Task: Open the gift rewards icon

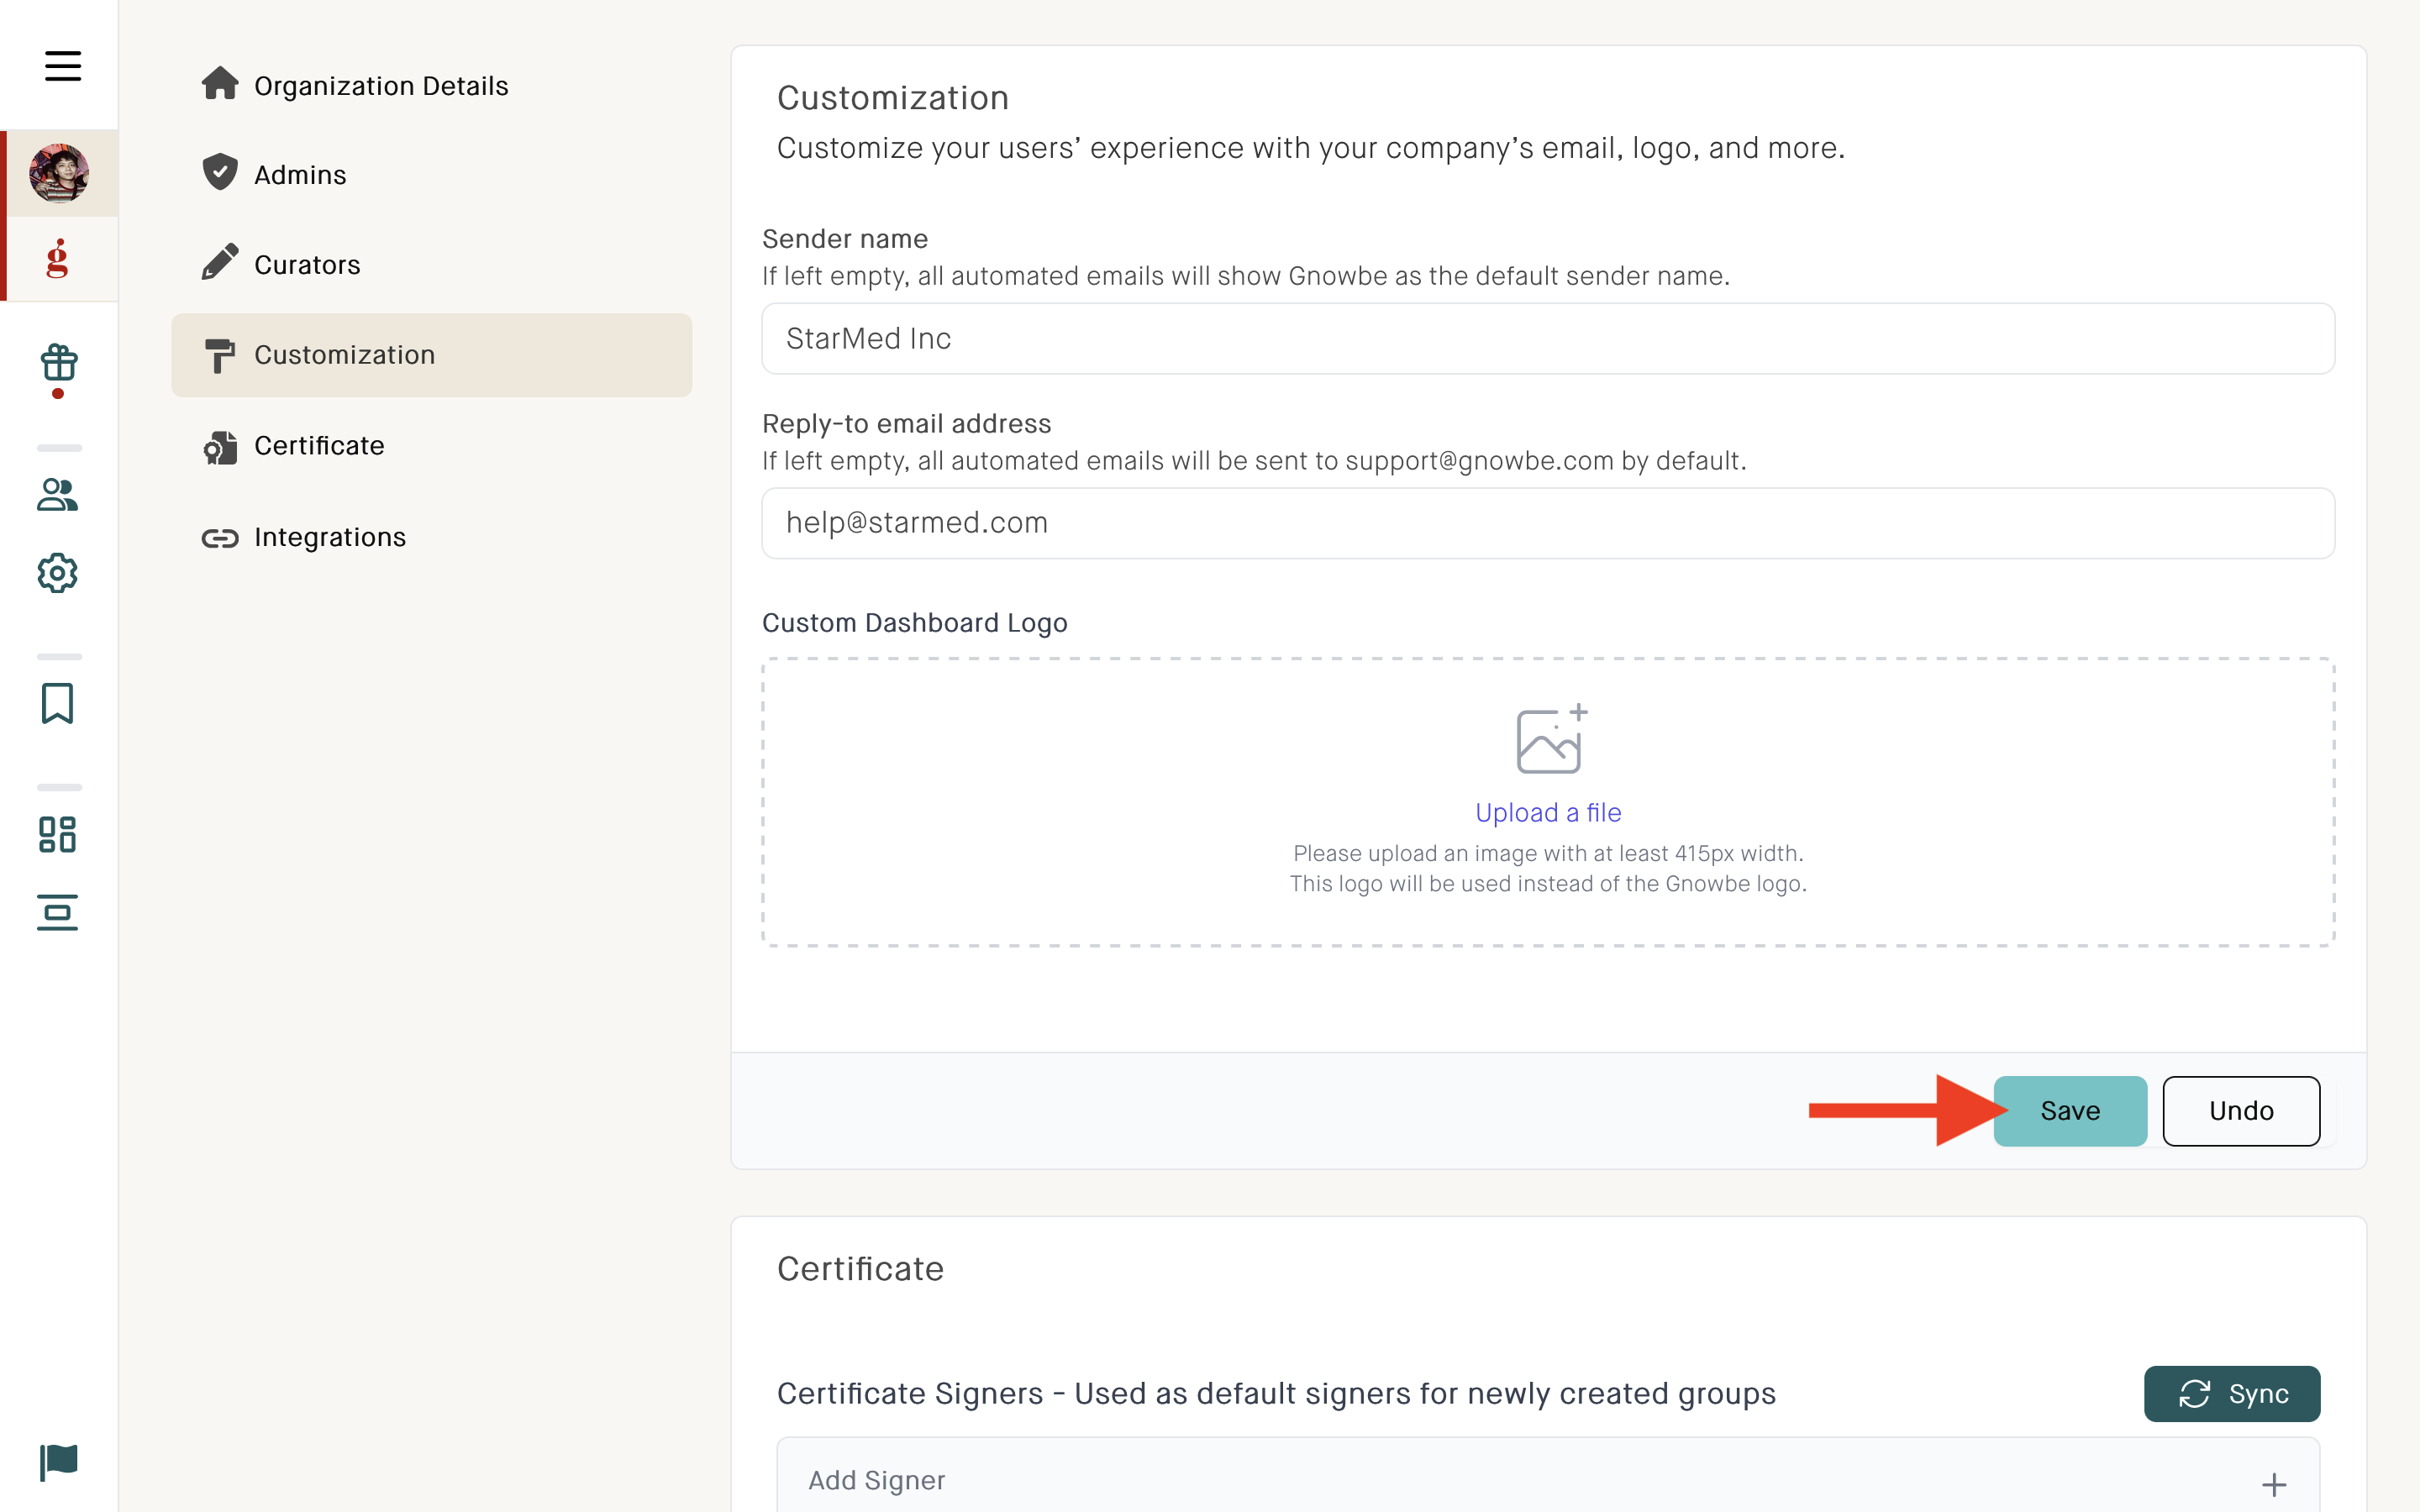Action: click(59, 363)
